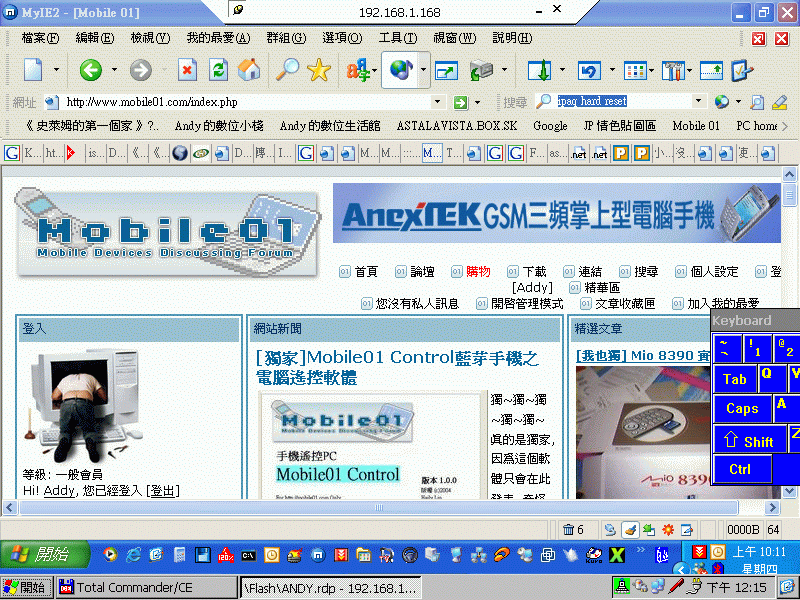Go forward with the grey arrow

pyautogui.click(x=140, y=70)
